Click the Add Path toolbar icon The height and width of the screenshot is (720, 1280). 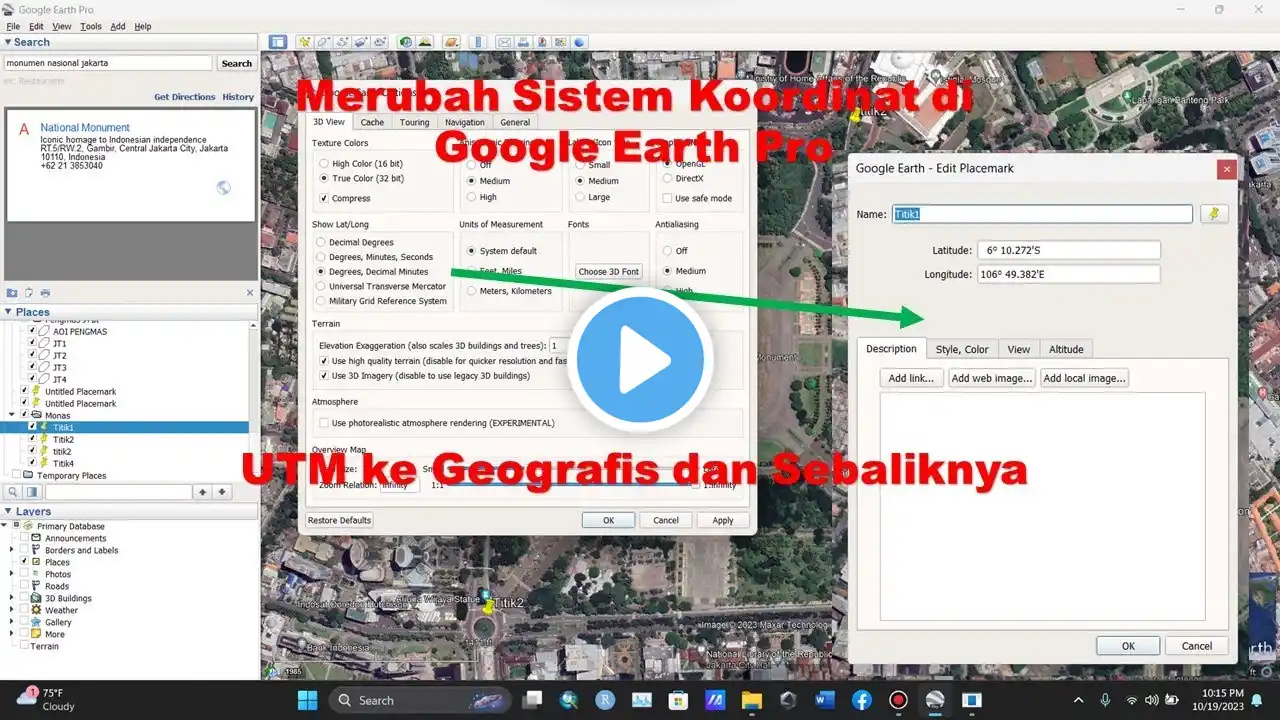[x=342, y=42]
